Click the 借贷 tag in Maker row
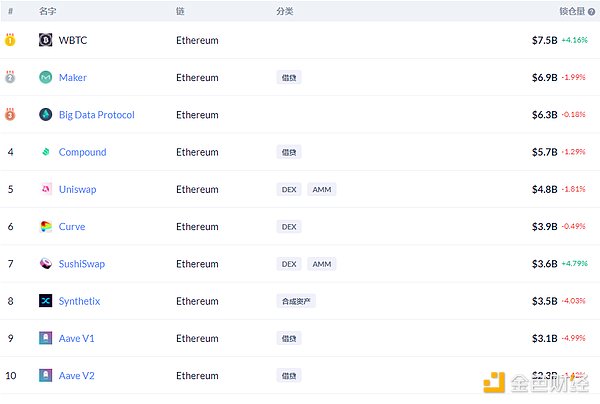Image resolution: width=600 pixels, height=404 pixels. (289, 77)
